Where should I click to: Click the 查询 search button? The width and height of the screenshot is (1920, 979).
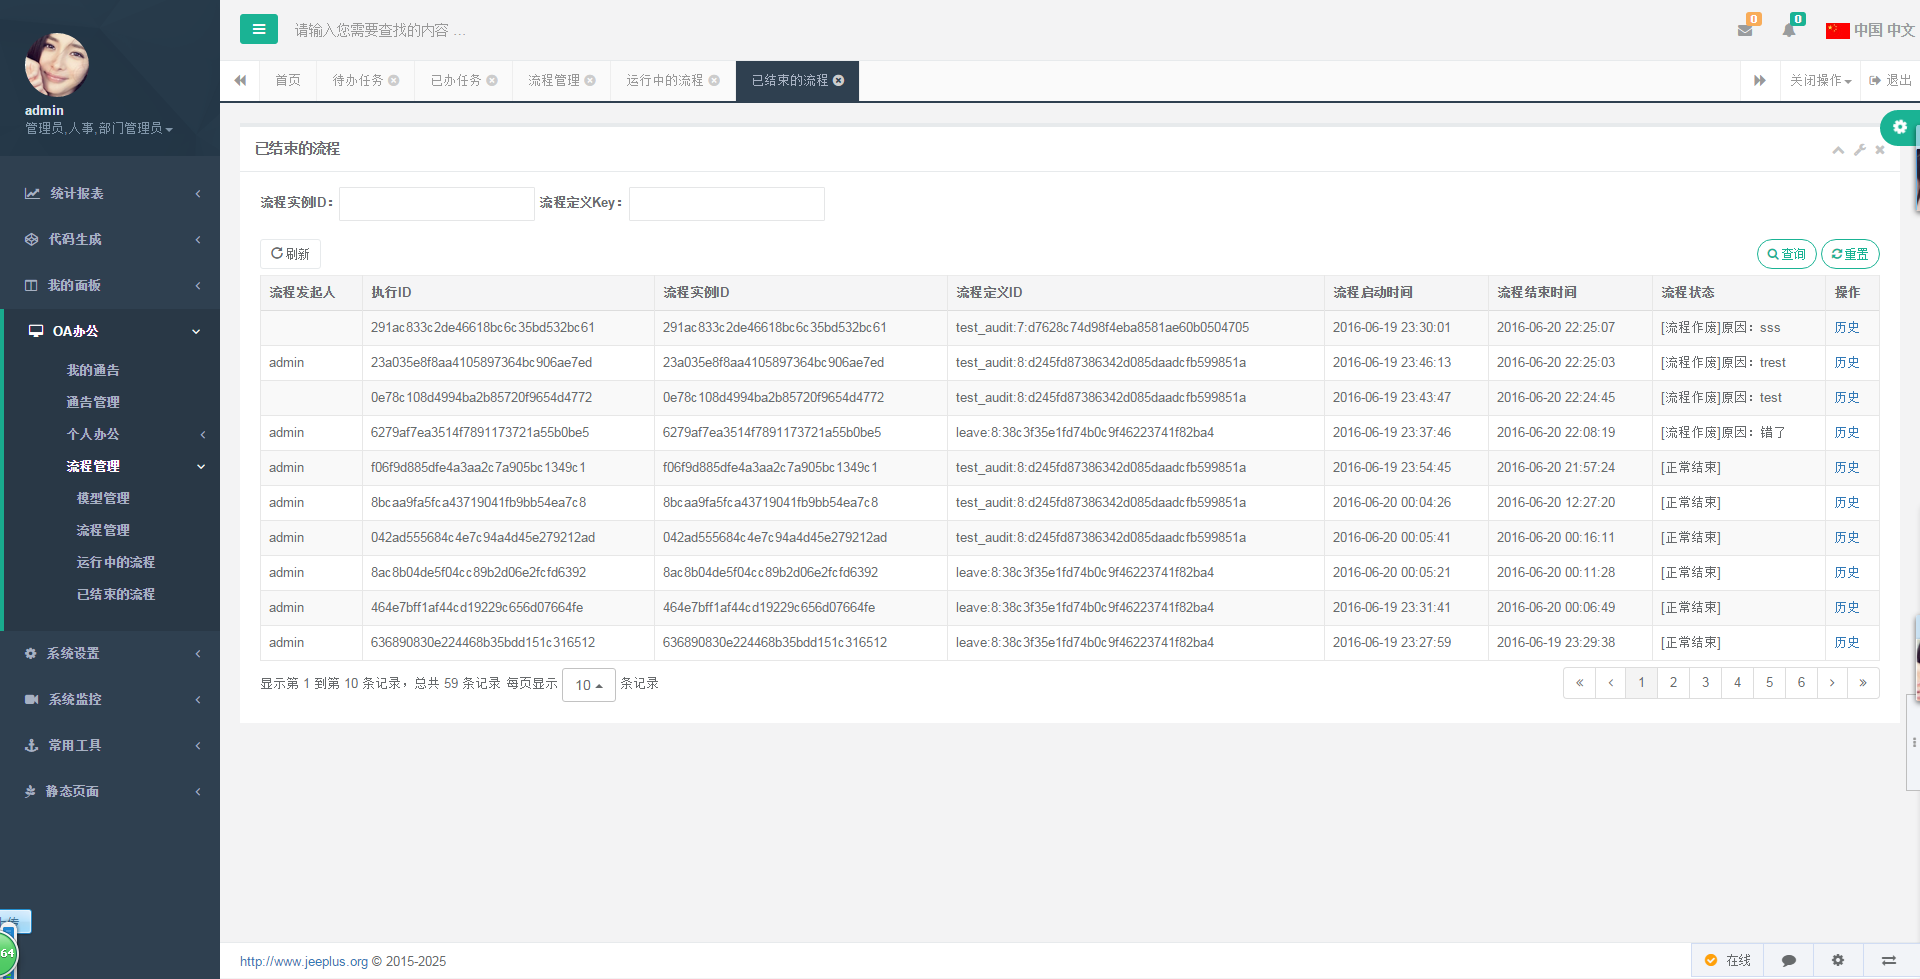click(x=1786, y=254)
